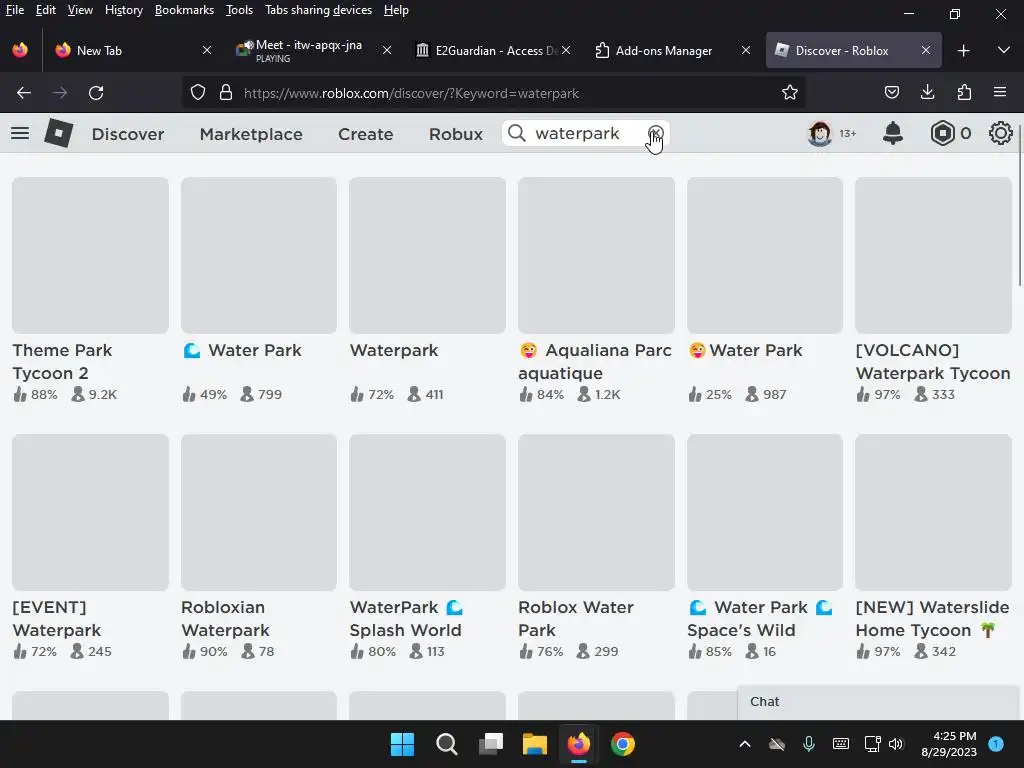Switch to E2Guardian Access Denied tab
This screenshot has height=768, width=1024.
(488, 50)
